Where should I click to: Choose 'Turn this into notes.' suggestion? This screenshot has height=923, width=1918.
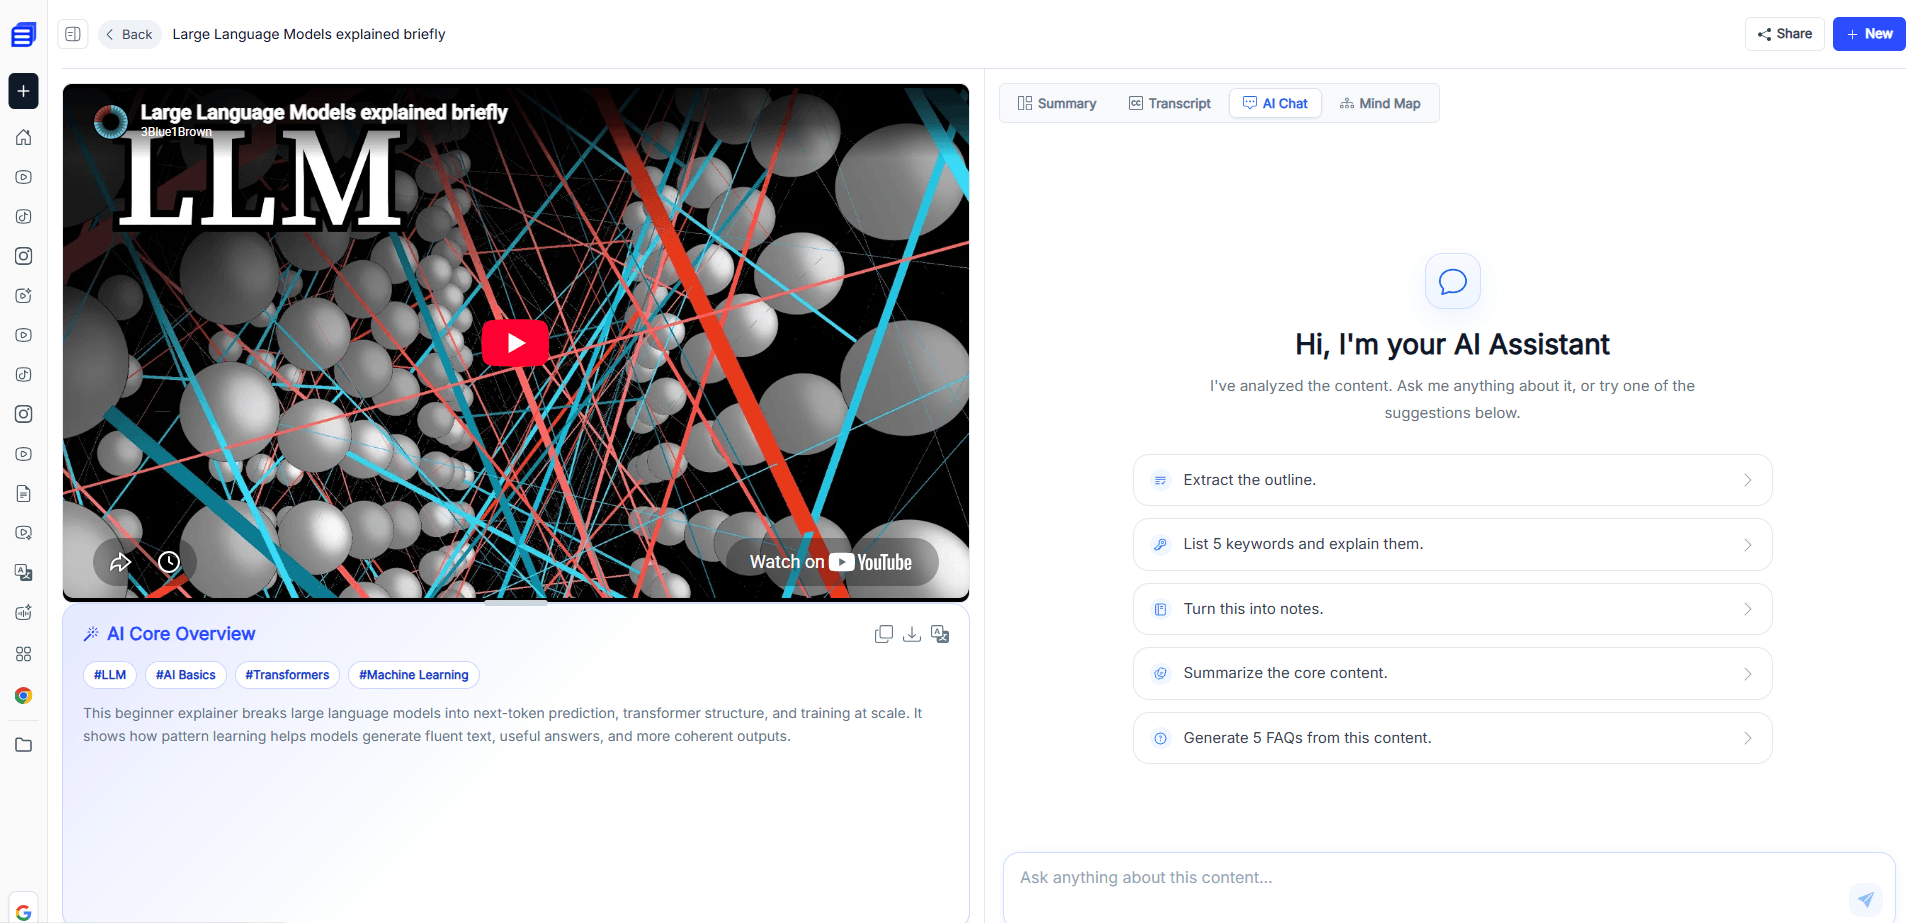click(1452, 609)
